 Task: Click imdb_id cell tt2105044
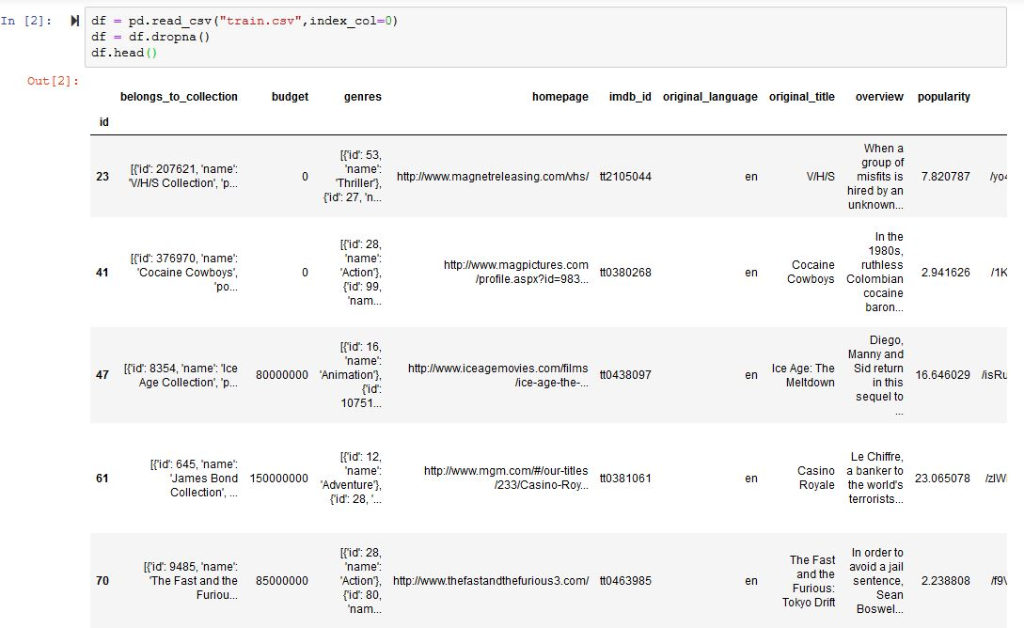pyautogui.click(x=626, y=176)
